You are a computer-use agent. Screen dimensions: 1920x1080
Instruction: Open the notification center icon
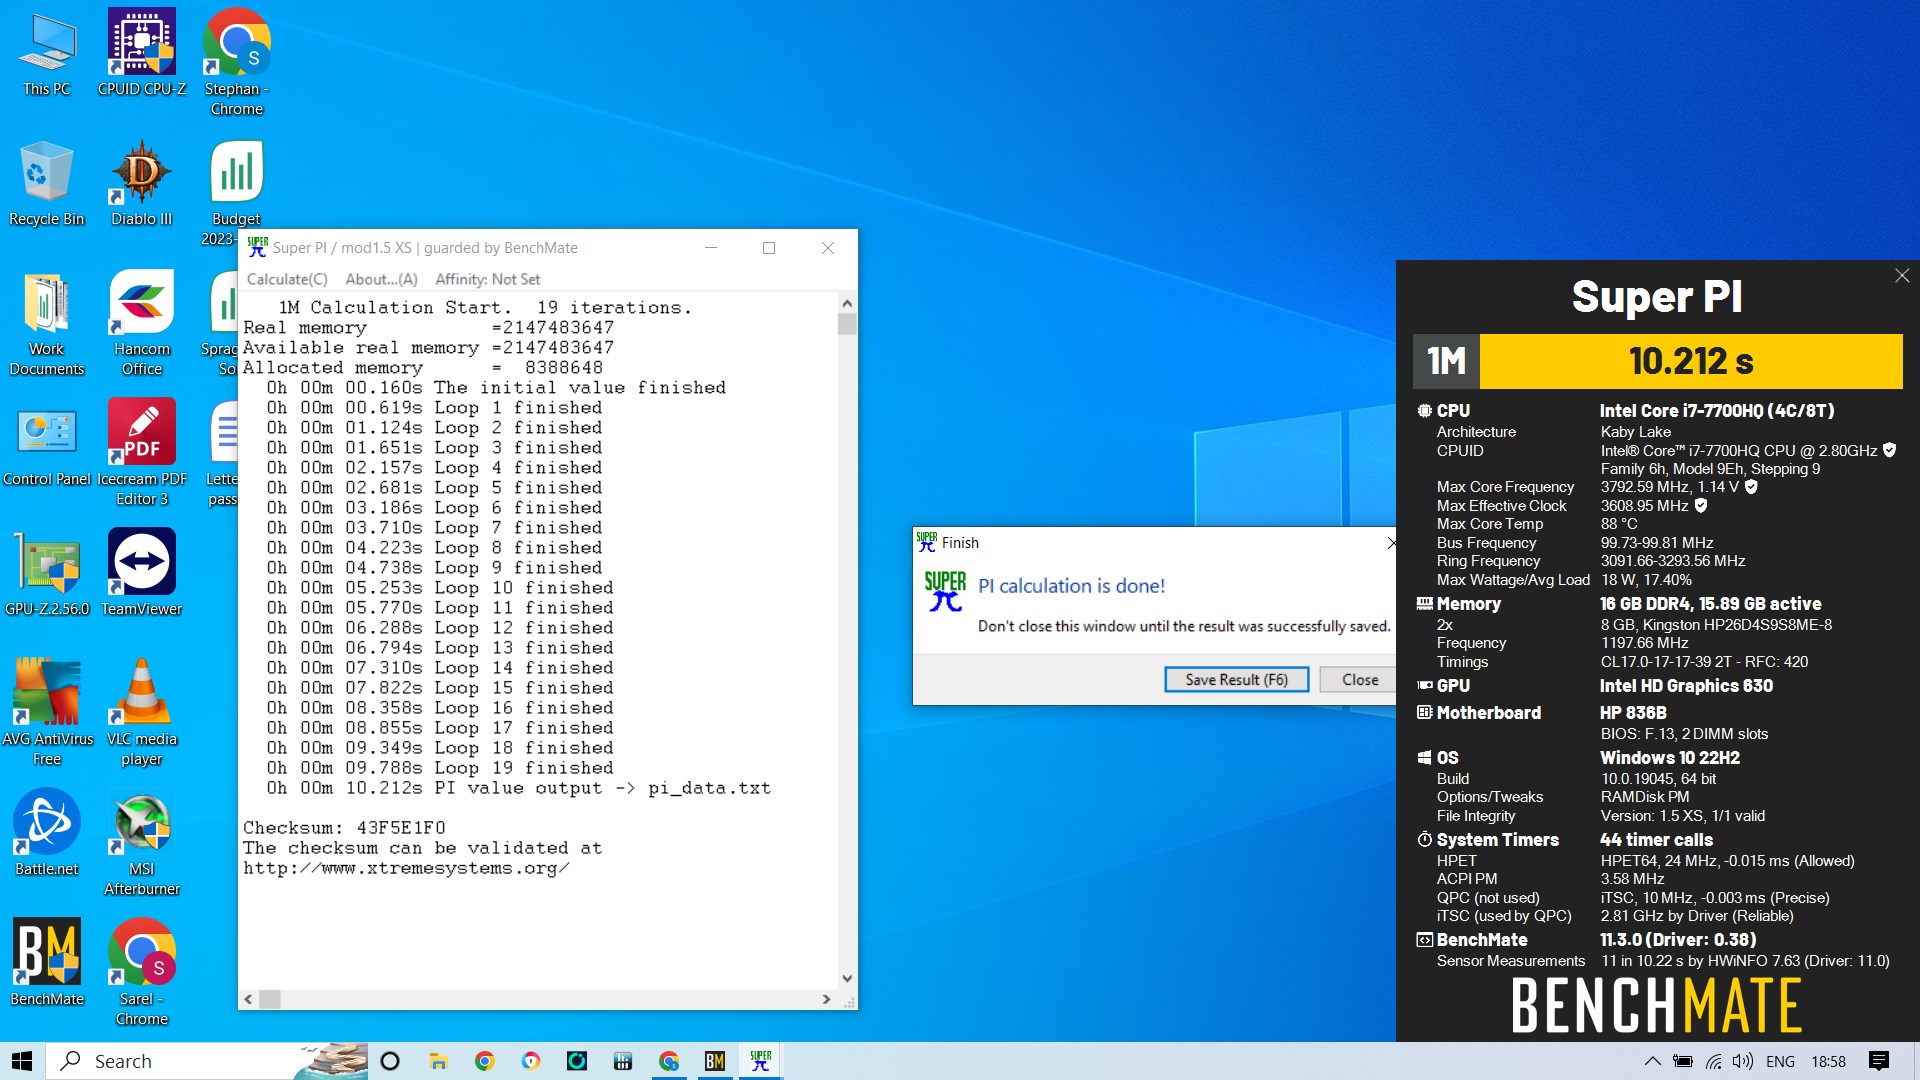(1879, 1061)
